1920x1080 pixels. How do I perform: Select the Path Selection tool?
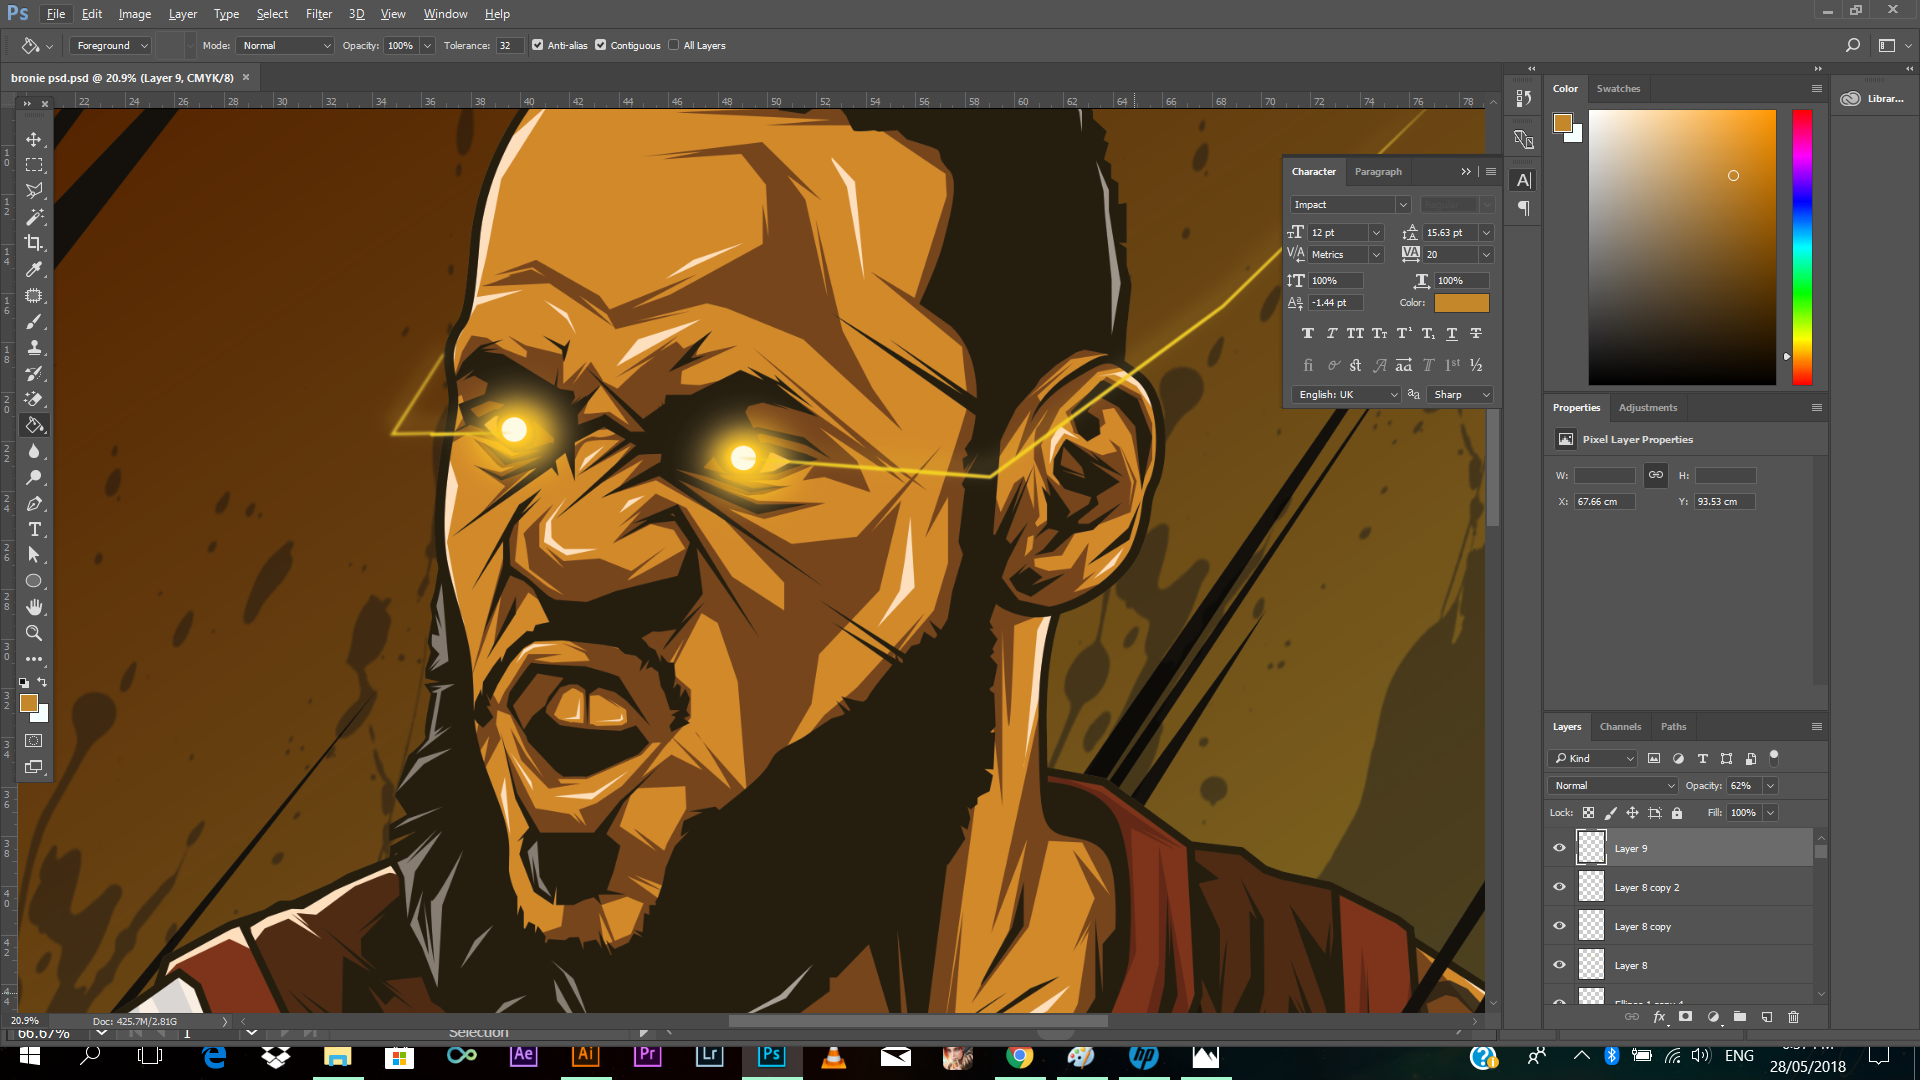[34, 555]
